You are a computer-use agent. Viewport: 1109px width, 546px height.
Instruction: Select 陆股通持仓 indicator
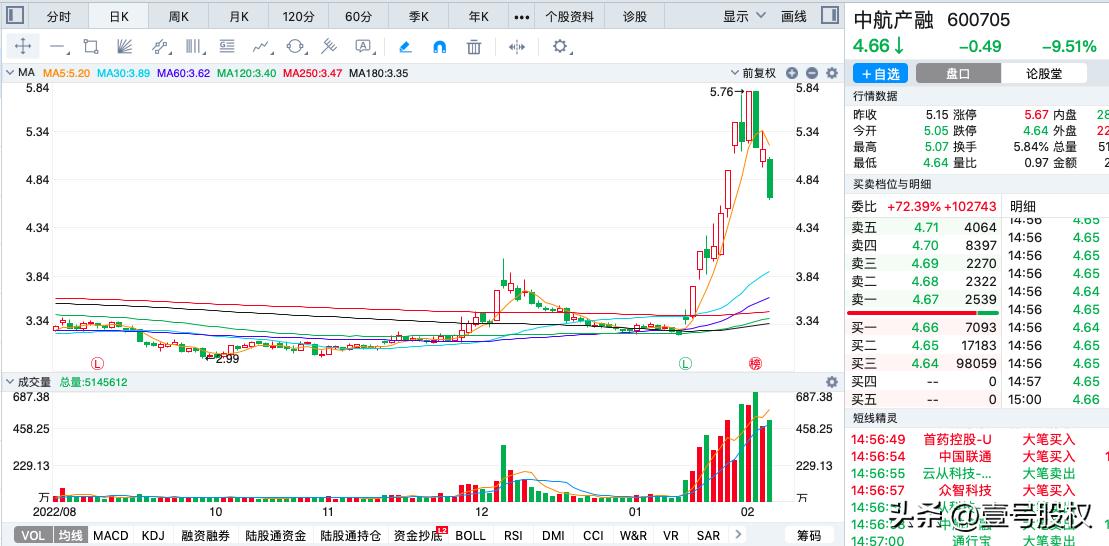coord(351,535)
